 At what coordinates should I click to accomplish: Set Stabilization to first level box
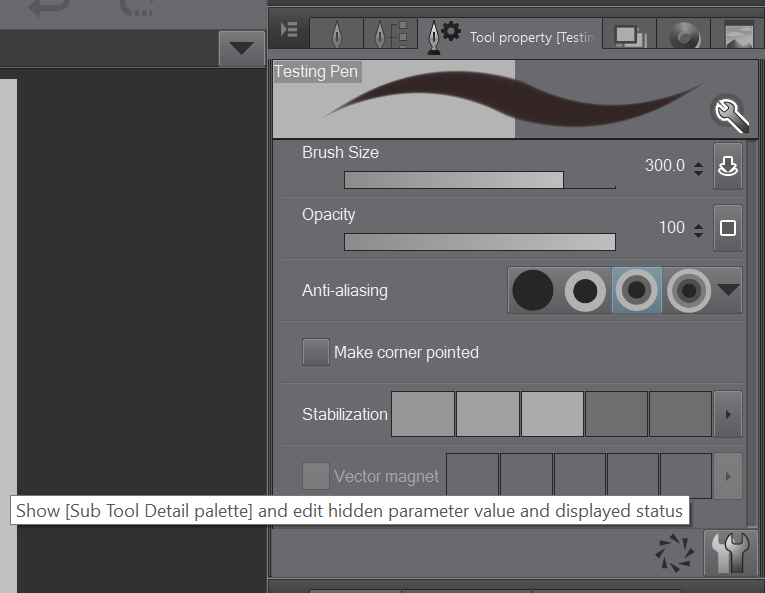click(423, 414)
